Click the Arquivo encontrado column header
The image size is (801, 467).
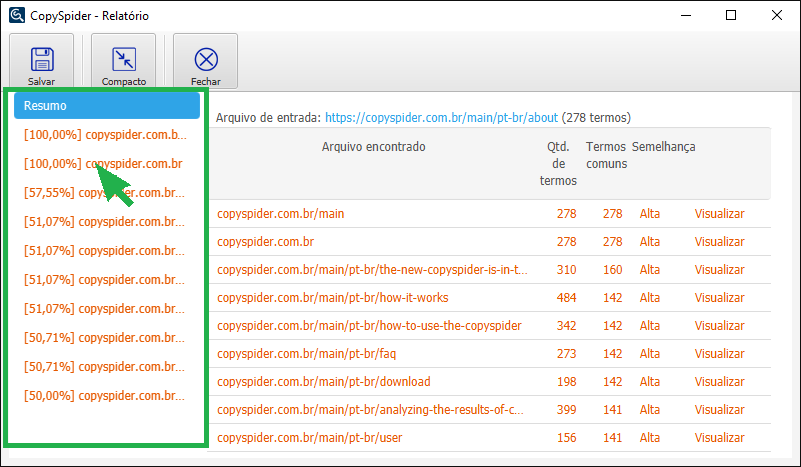coord(373,147)
